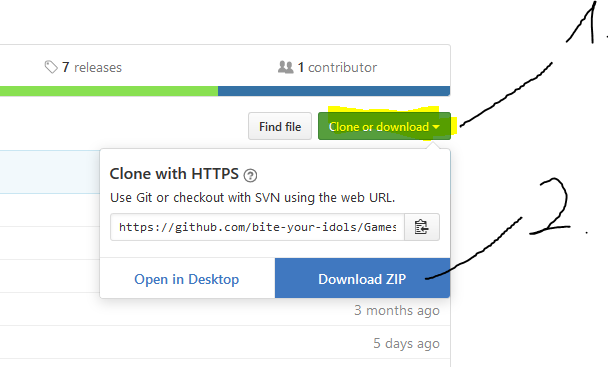Click the highlighted light-blue file row
Viewport: 608px width, 367px height.
pyautogui.click(x=50, y=171)
